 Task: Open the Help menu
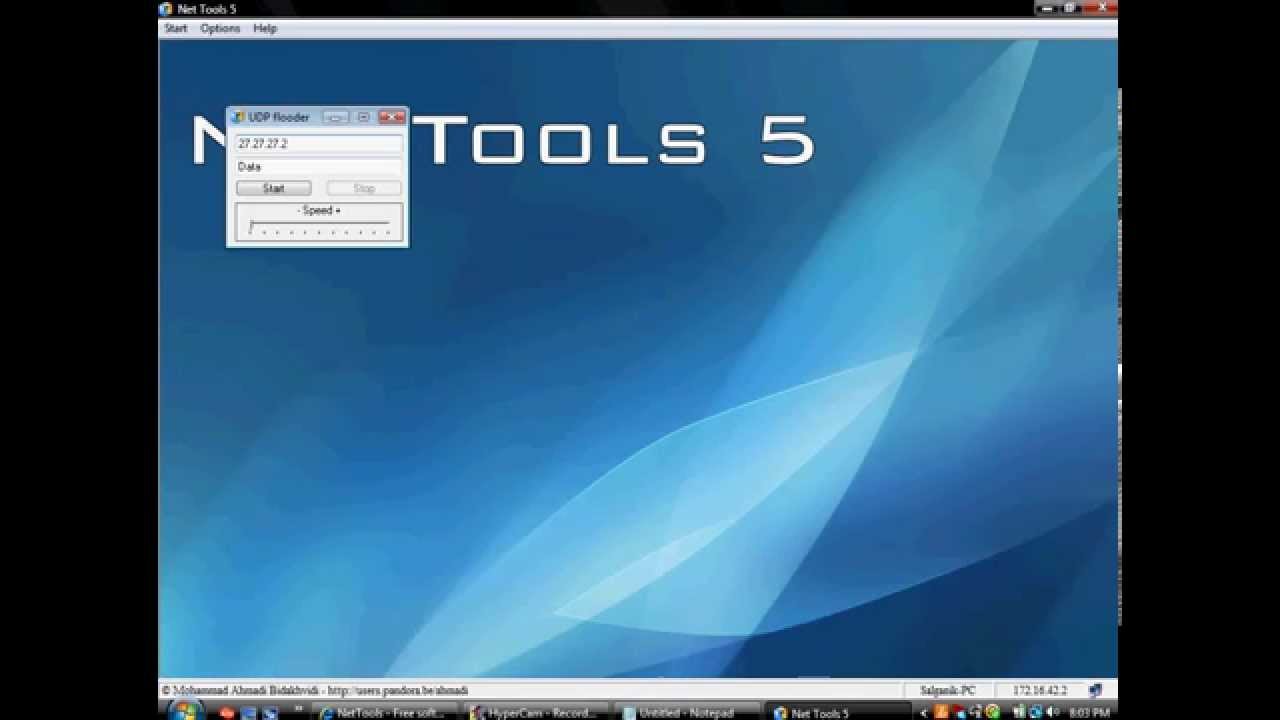coord(265,28)
